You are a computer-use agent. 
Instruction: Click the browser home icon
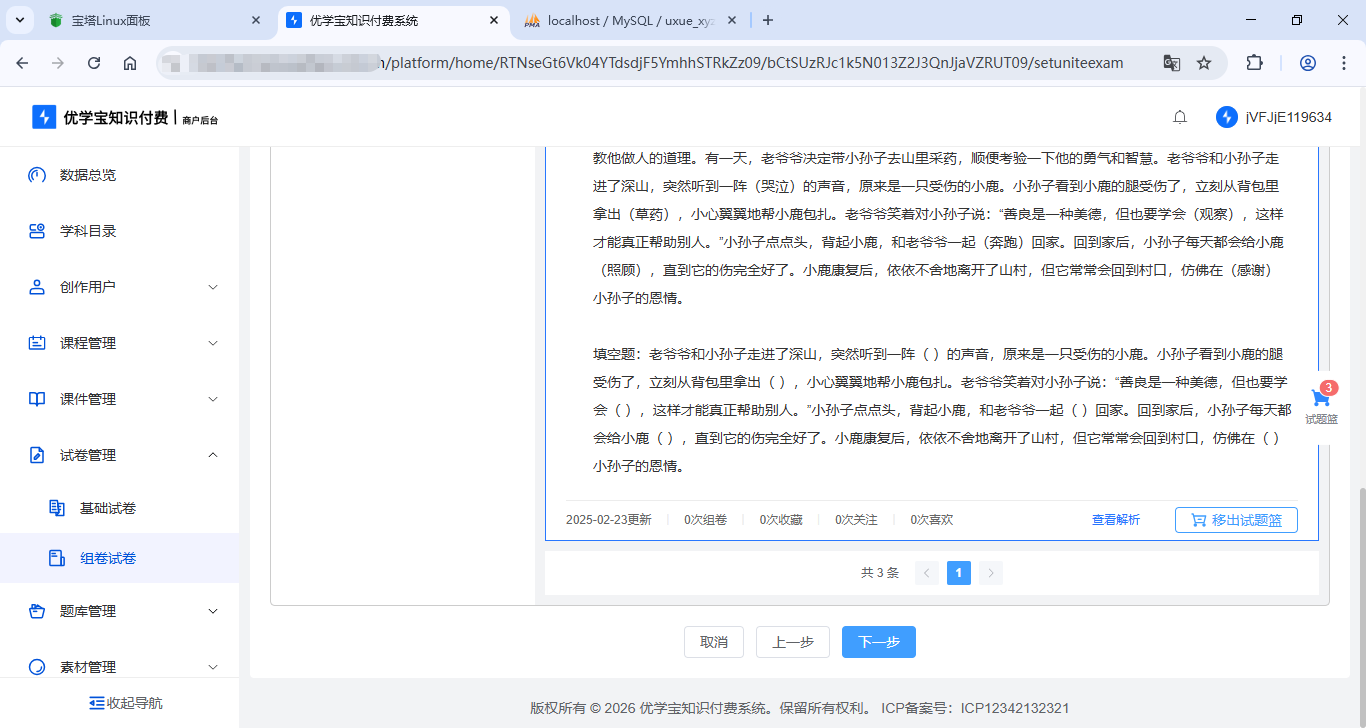pyautogui.click(x=130, y=62)
